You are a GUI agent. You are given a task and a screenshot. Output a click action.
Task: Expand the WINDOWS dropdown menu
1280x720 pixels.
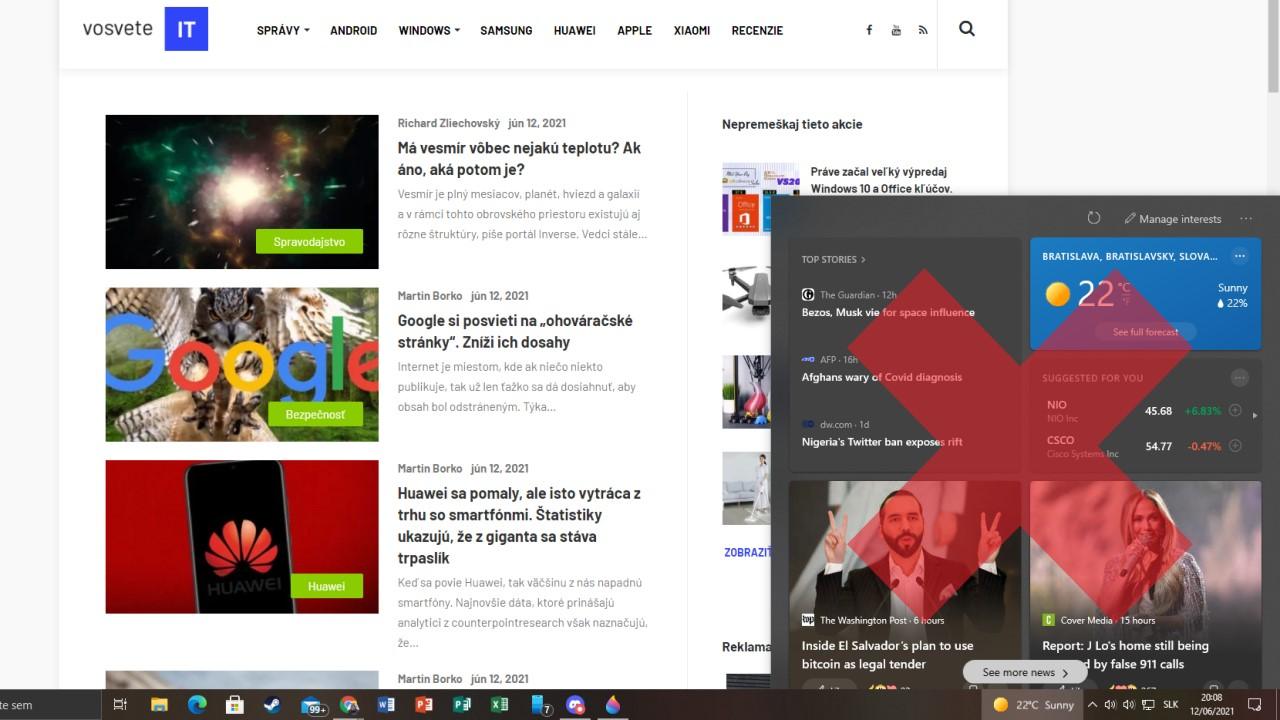[429, 30]
